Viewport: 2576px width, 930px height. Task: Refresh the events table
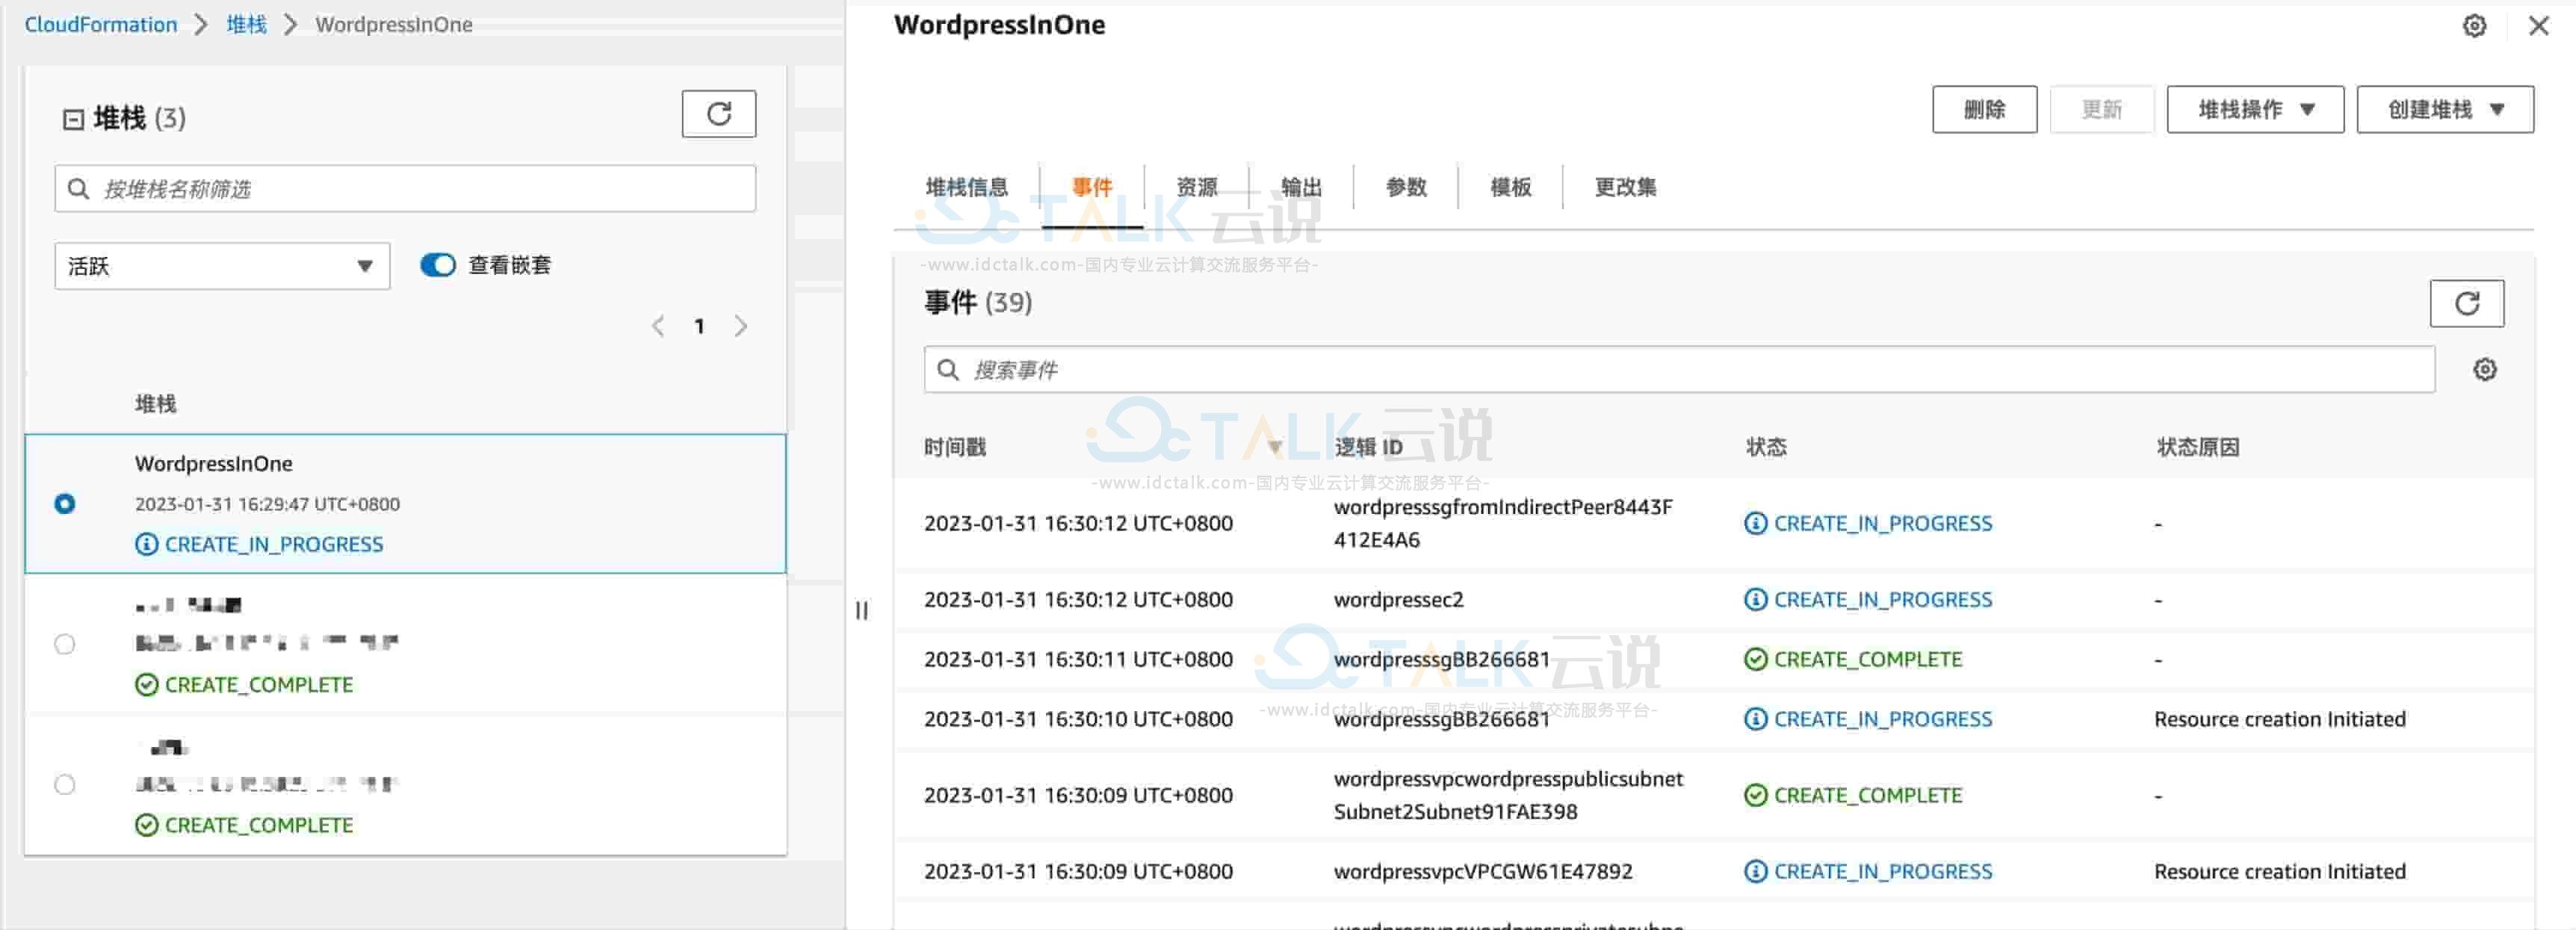pos(2466,303)
